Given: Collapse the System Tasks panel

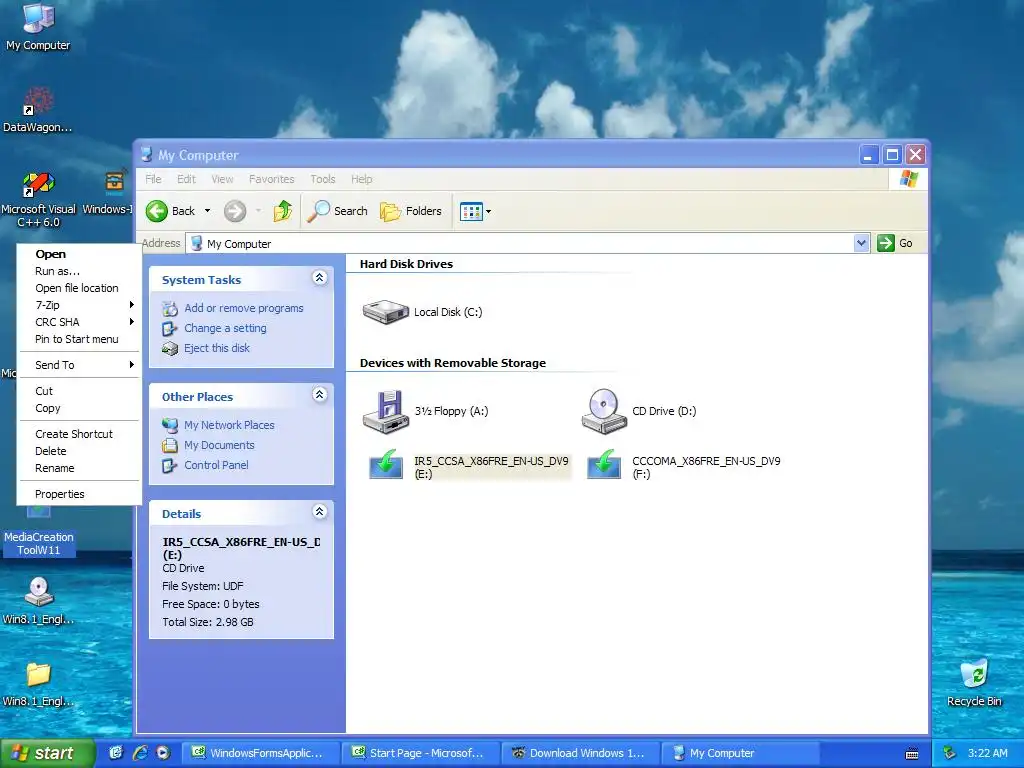Looking at the screenshot, I should pos(319,278).
